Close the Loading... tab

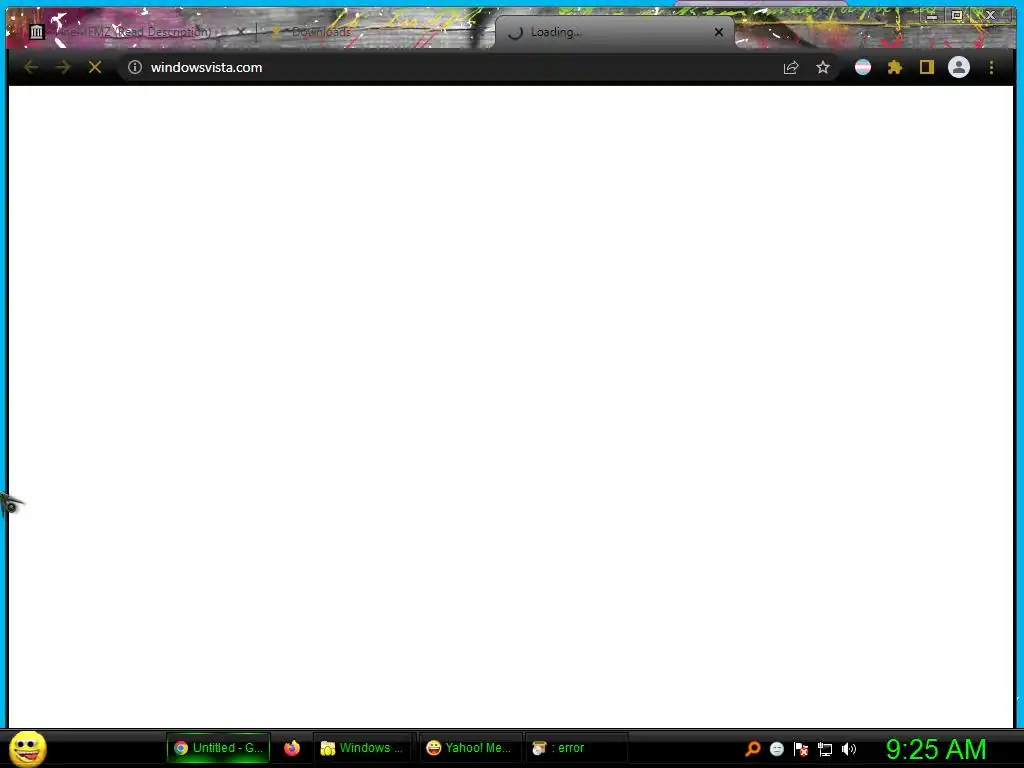coord(719,32)
